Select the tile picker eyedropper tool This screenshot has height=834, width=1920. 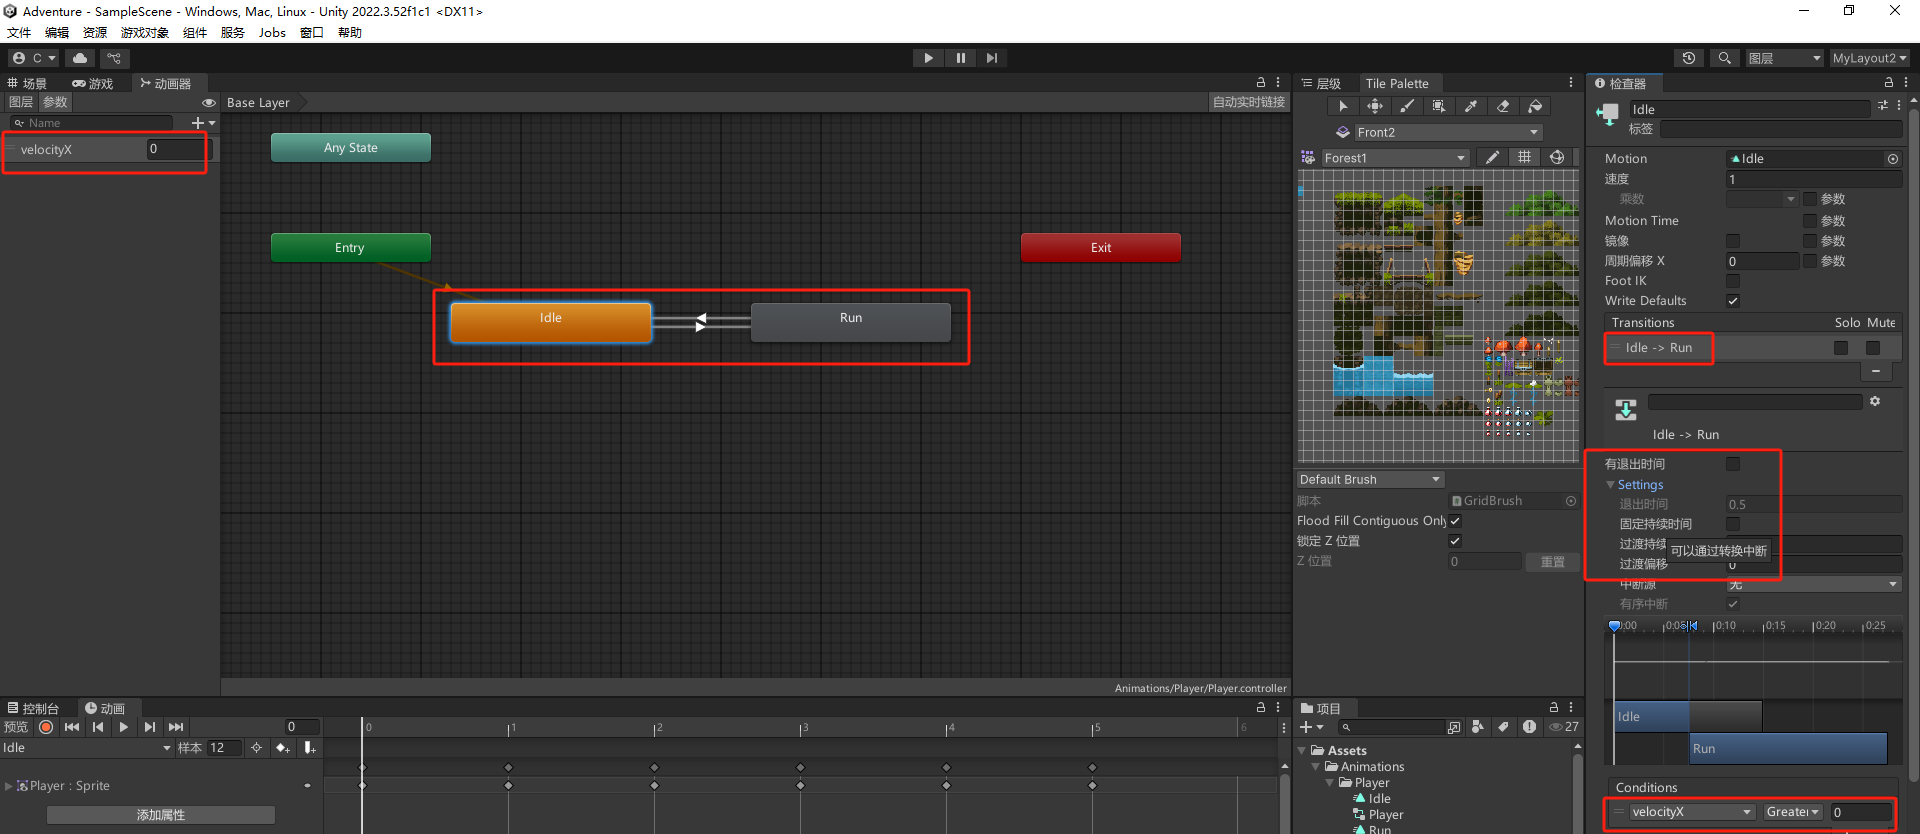coord(1471,106)
